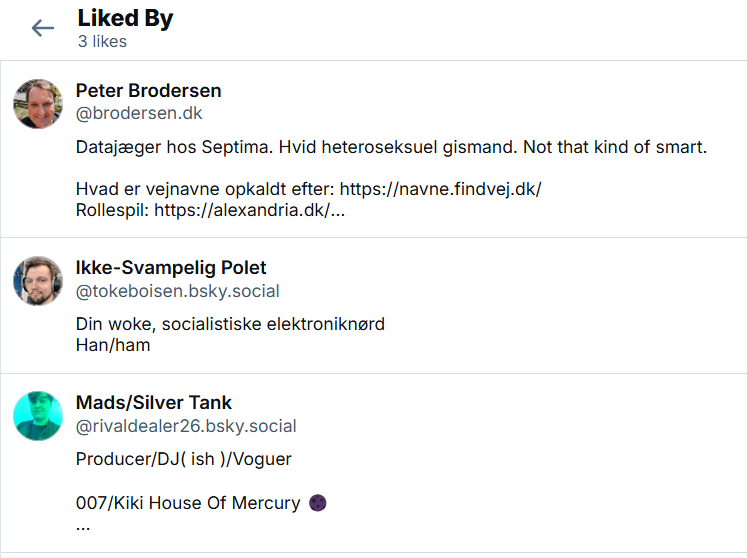Image resolution: width=747 pixels, height=558 pixels.
Task: Click the Producer/DJ( ish )/Voguer bio line
Action: click(183, 459)
